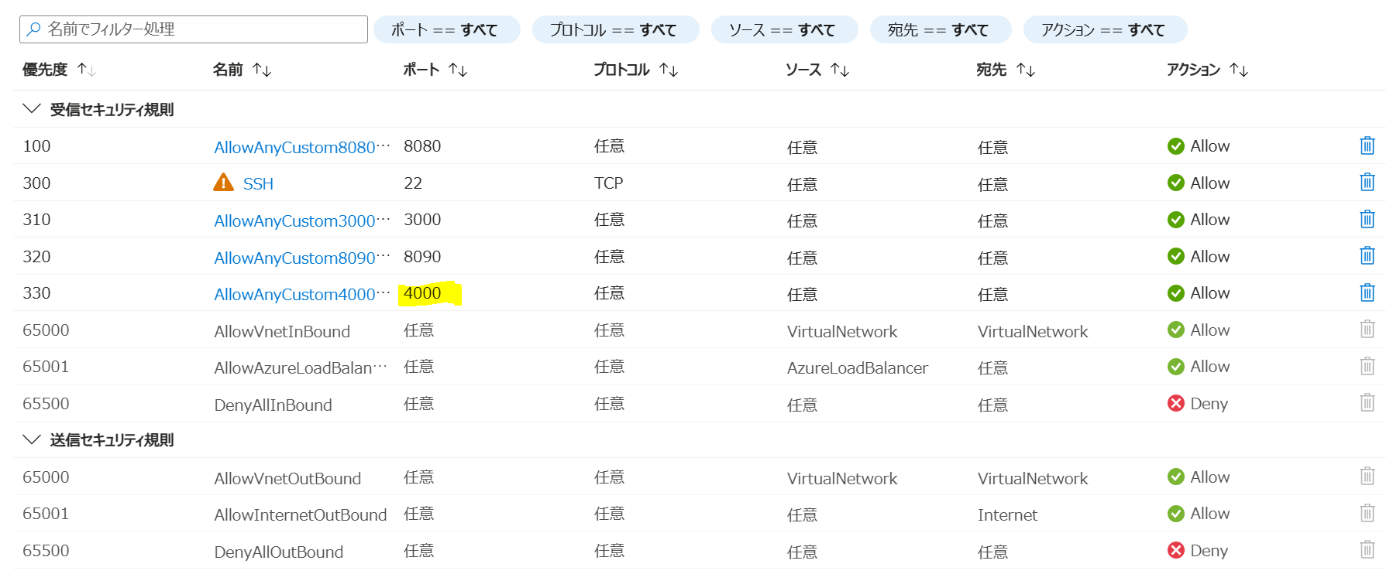The height and width of the screenshot is (581, 1400).
Task: Select the DenyAllInBound rule name
Action: click(x=273, y=405)
